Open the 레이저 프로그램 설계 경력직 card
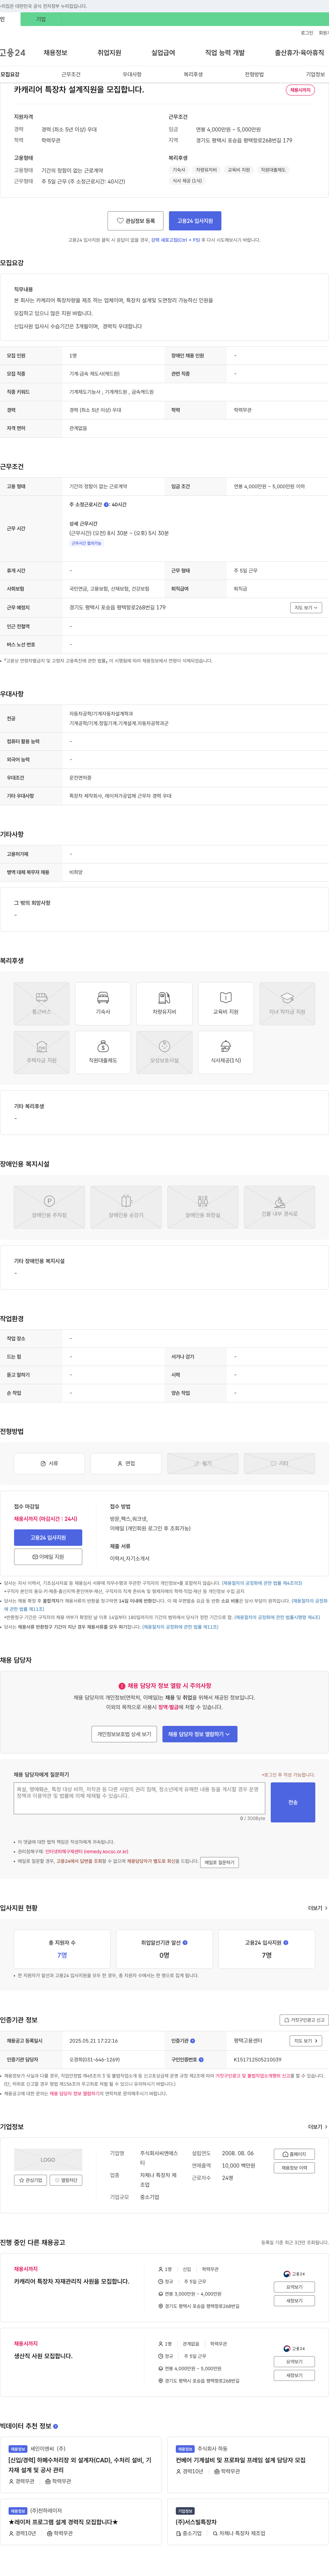329x2576 pixels. point(81,2522)
